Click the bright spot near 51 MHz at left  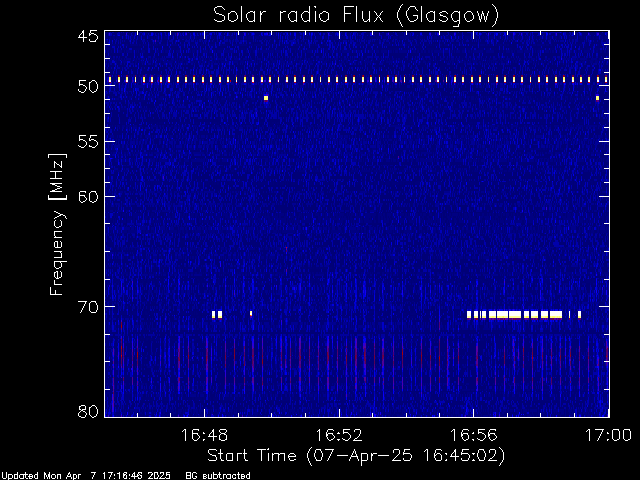(266, 98)
